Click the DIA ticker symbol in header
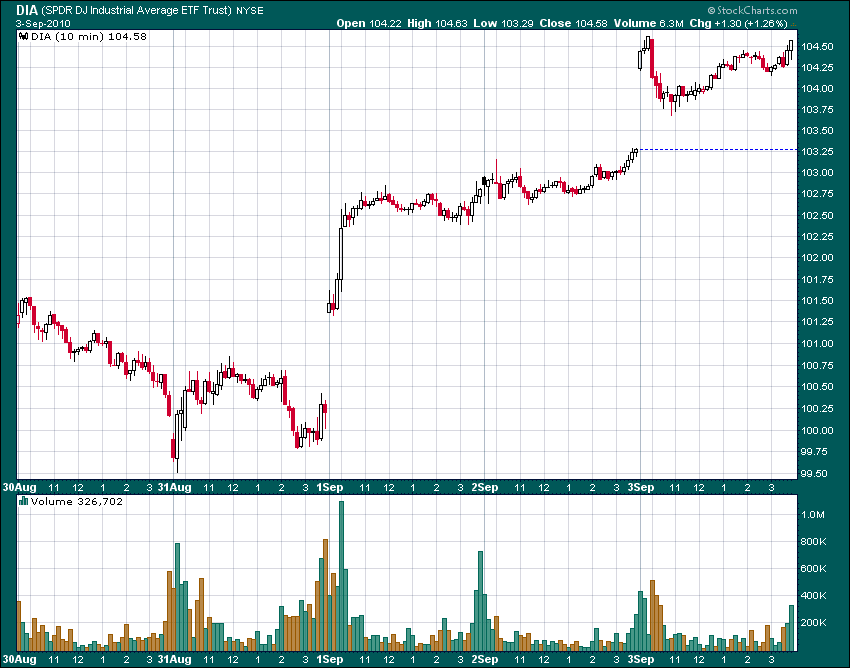This screenshot has width=850, height=668. pos(27,10)
